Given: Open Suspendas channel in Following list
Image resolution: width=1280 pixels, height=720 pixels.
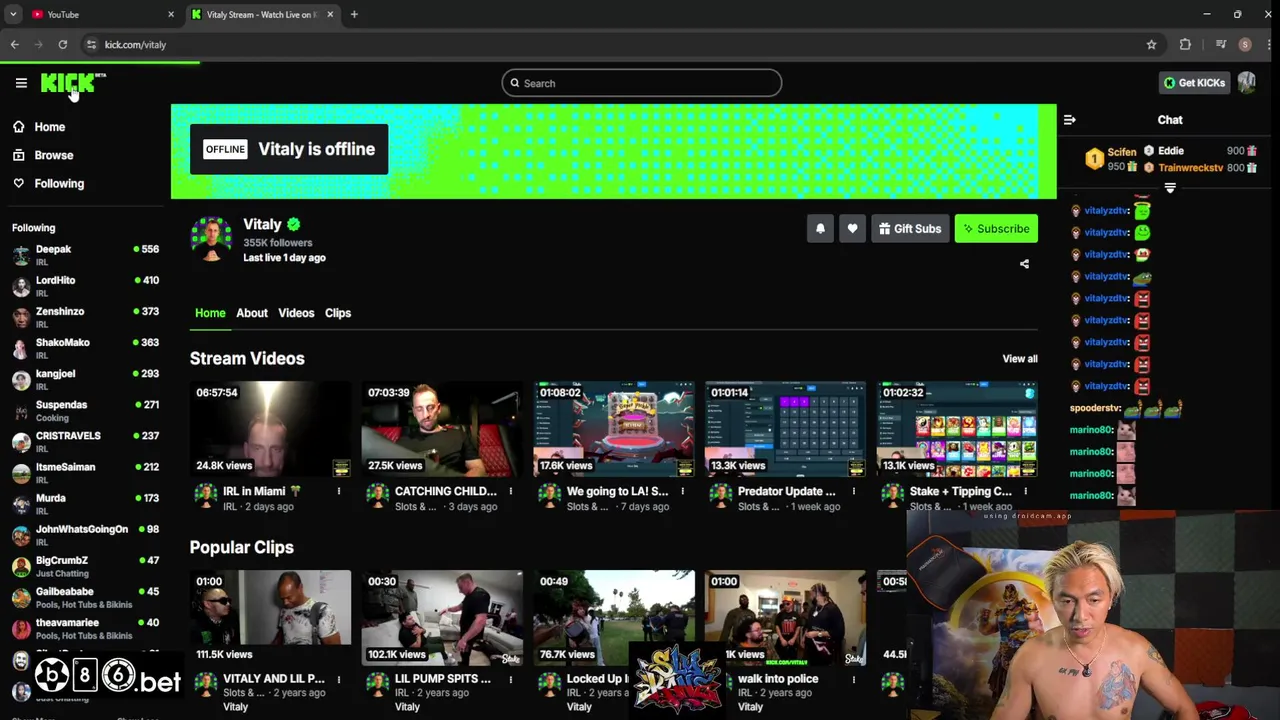Looking at the screenshot, I should click(x=85, y=410).
